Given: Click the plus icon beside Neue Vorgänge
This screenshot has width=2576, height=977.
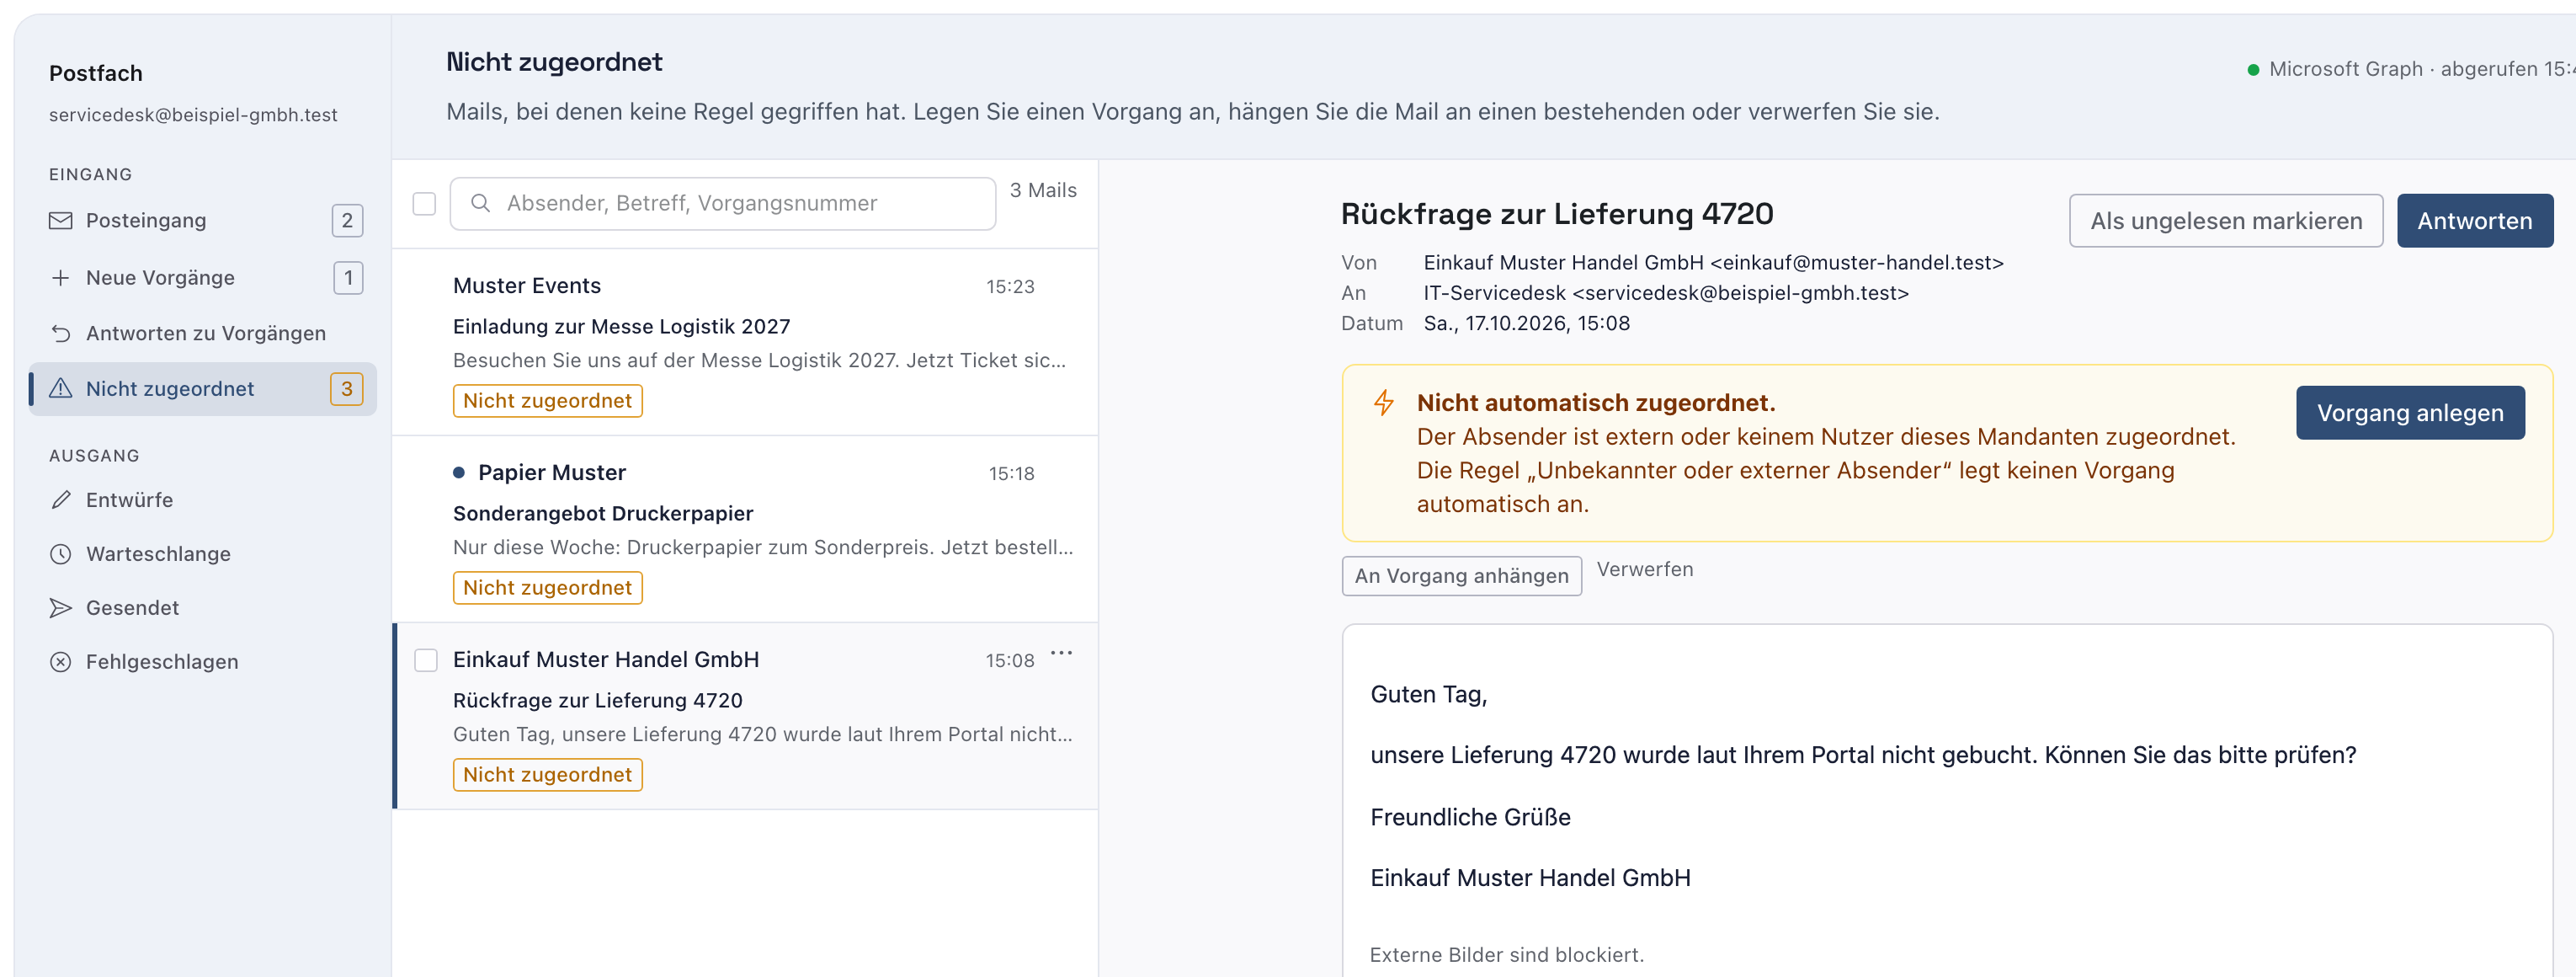Looking at the screenshot, I should [x=61, y=277].
